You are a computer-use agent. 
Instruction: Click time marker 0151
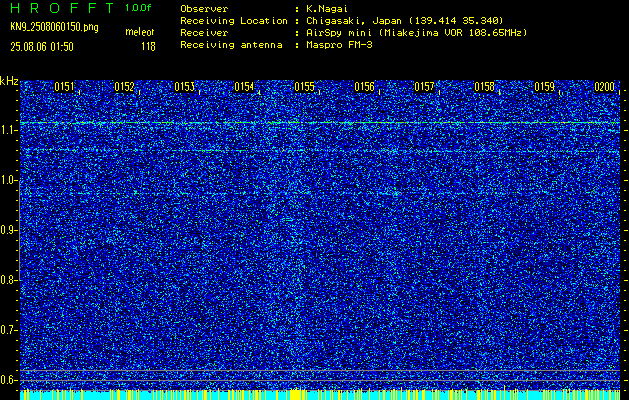tap(64, 87)
